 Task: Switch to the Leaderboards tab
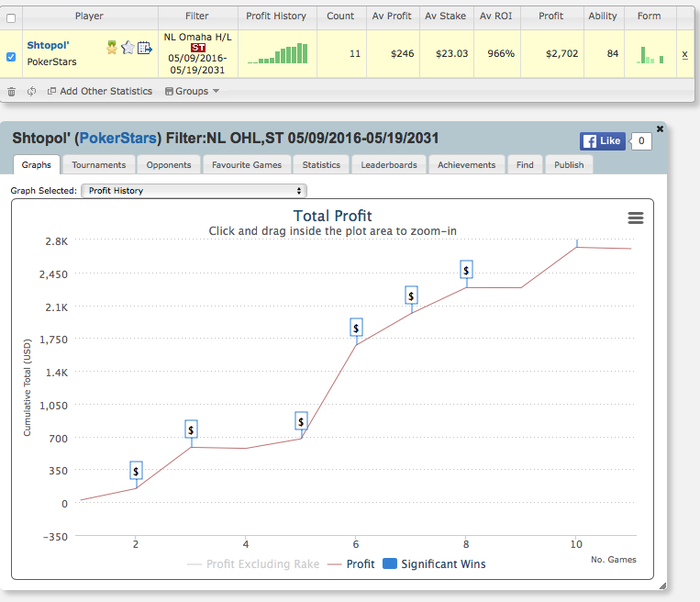pyautogui.click(x=389, y=165)
